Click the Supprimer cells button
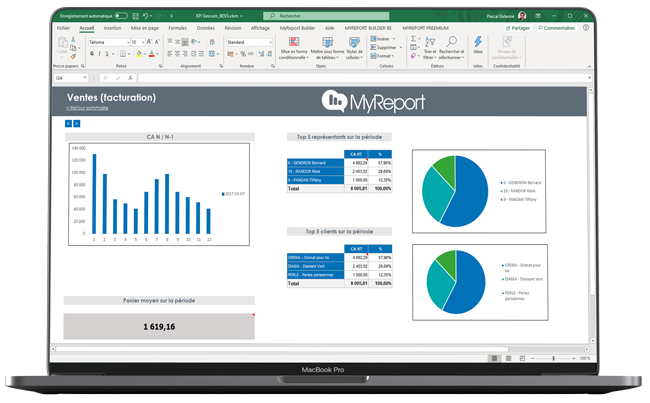 [386, 47]
